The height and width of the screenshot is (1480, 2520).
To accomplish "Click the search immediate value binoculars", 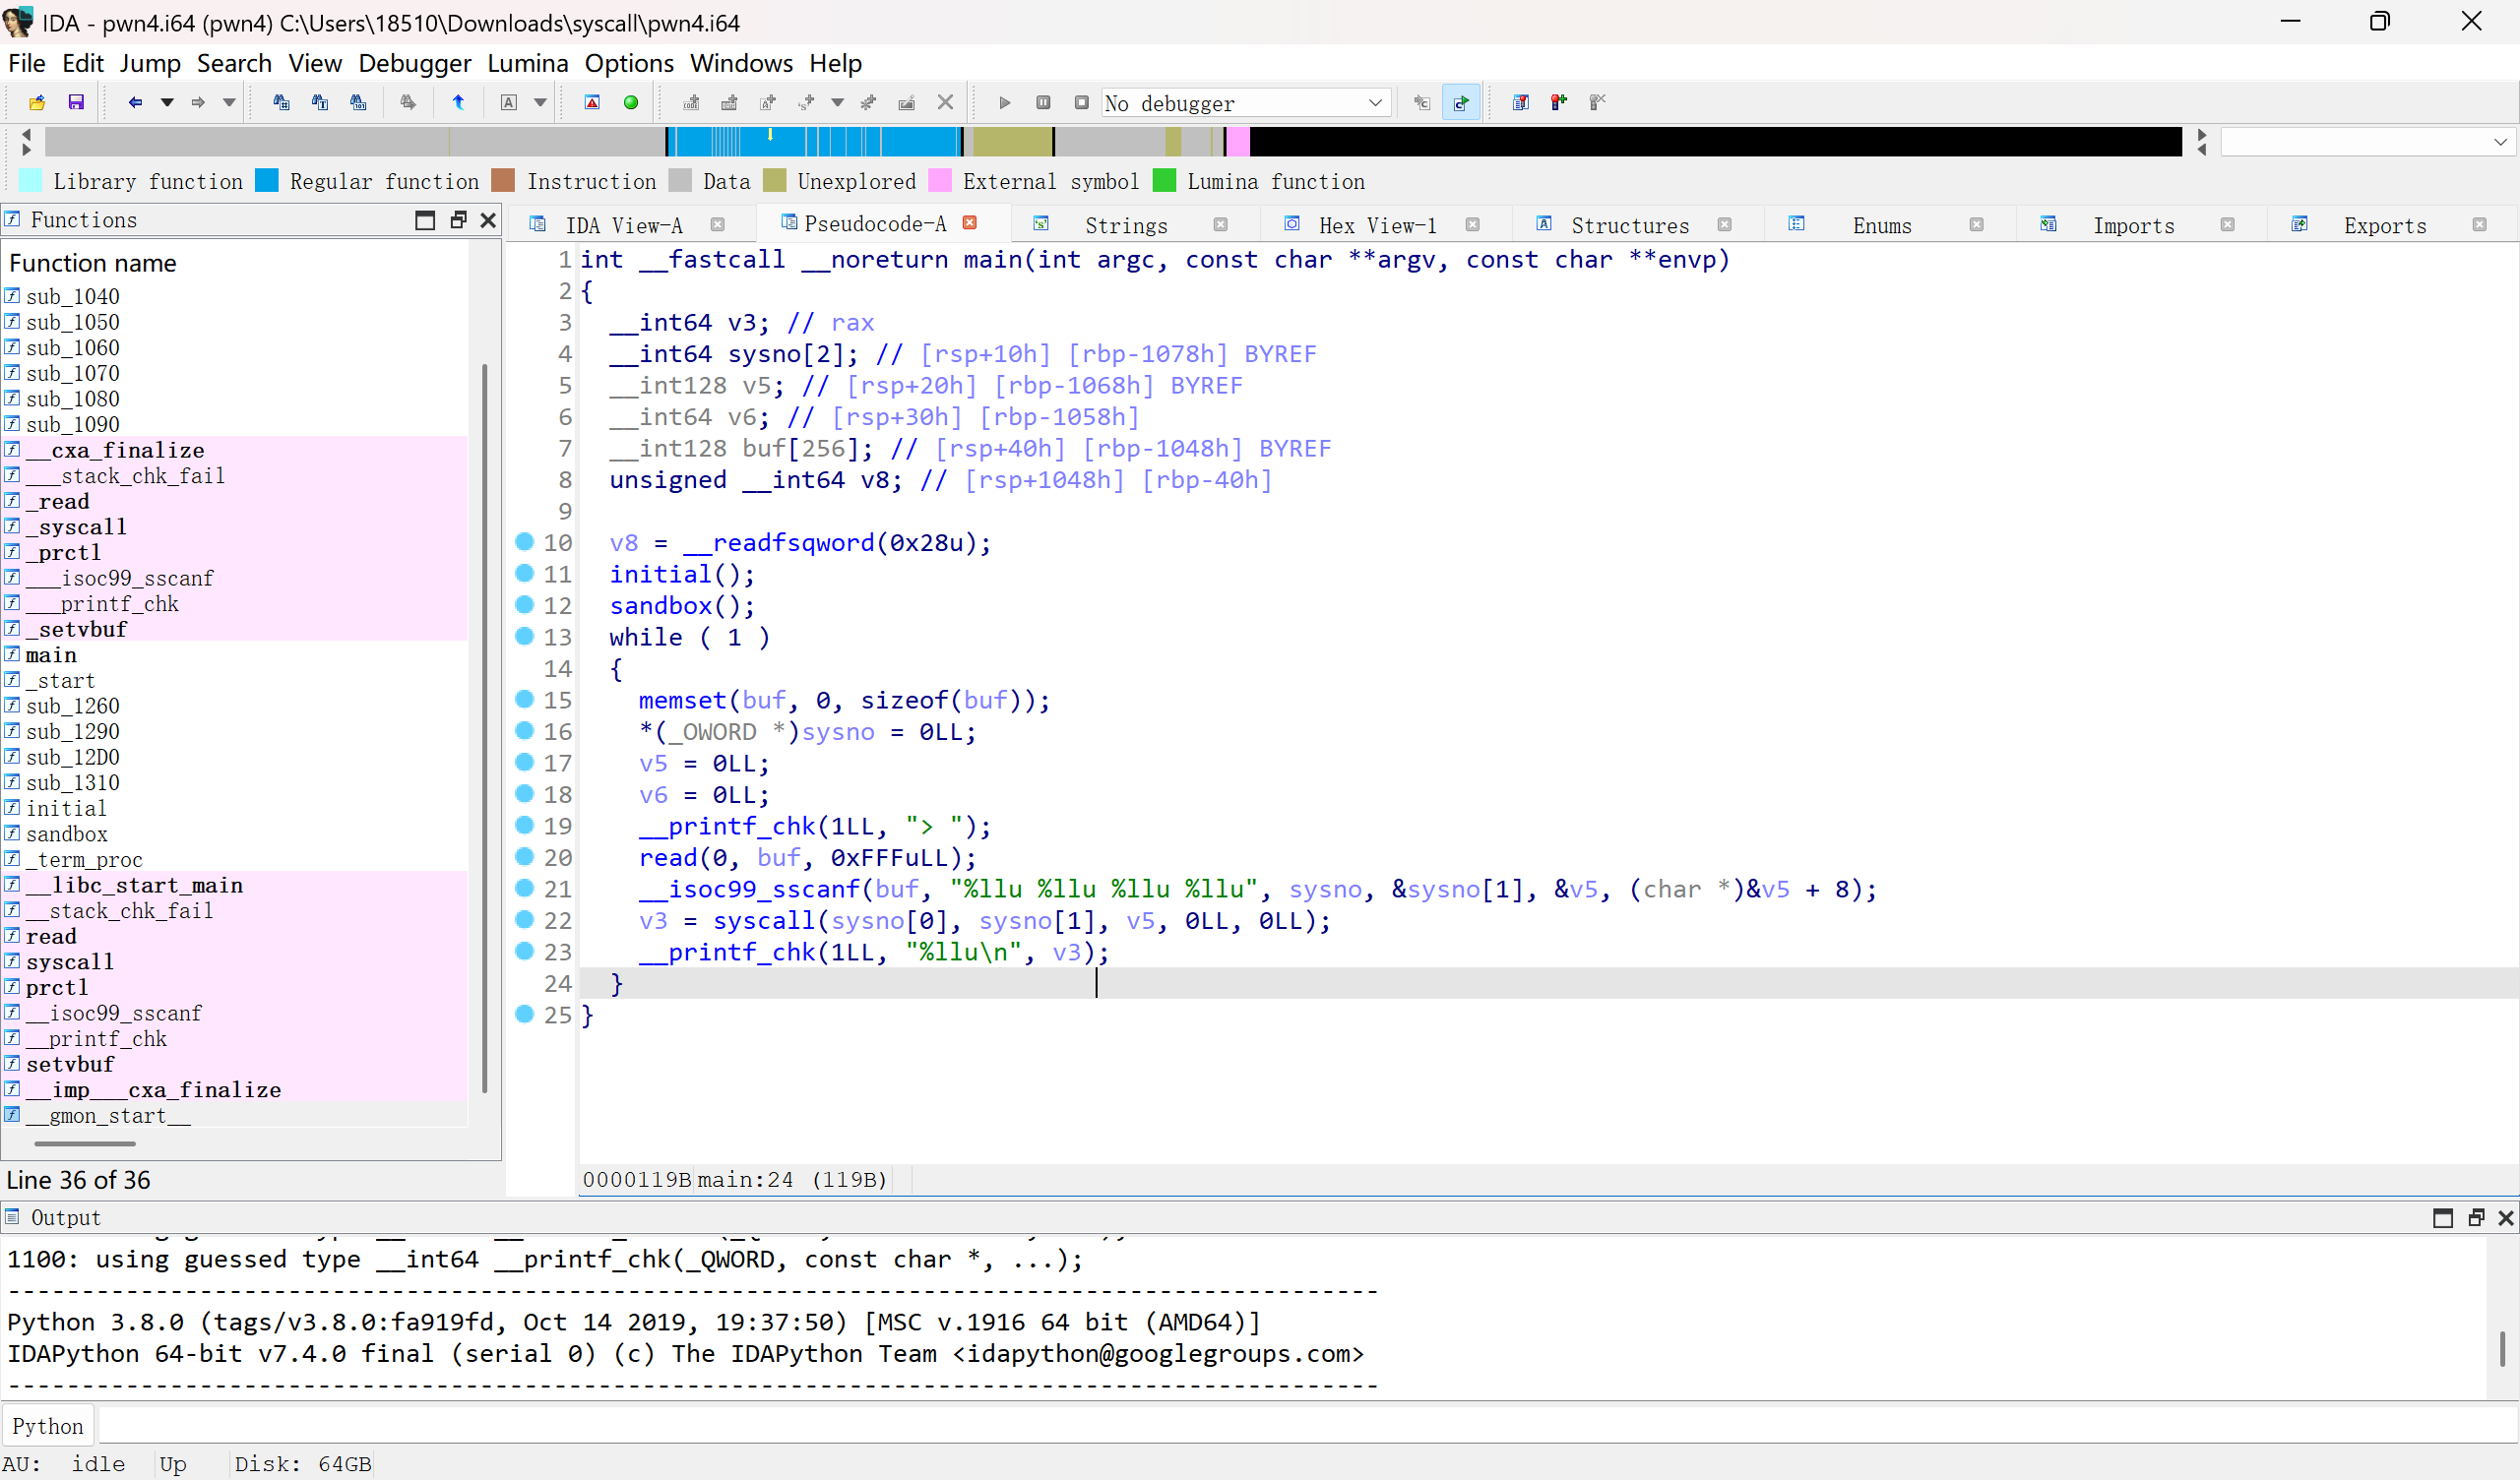I will [281, 102].
